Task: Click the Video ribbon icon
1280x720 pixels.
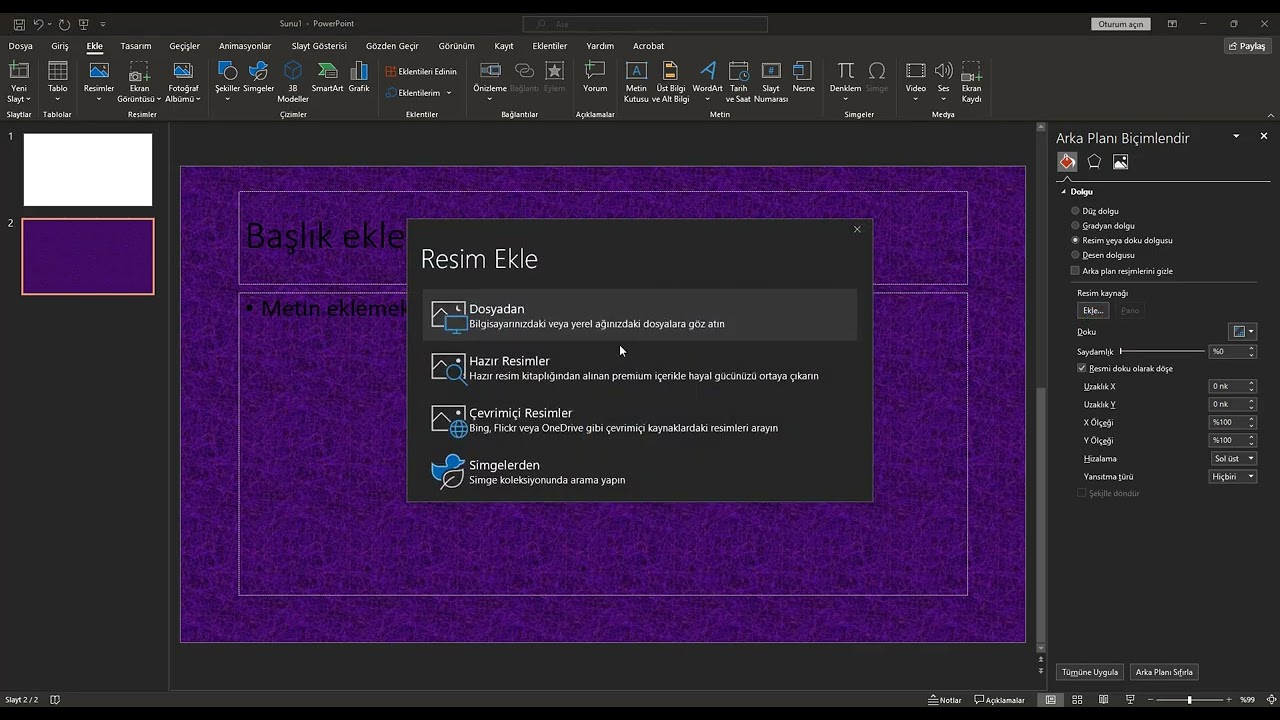Action: (916, 82)
